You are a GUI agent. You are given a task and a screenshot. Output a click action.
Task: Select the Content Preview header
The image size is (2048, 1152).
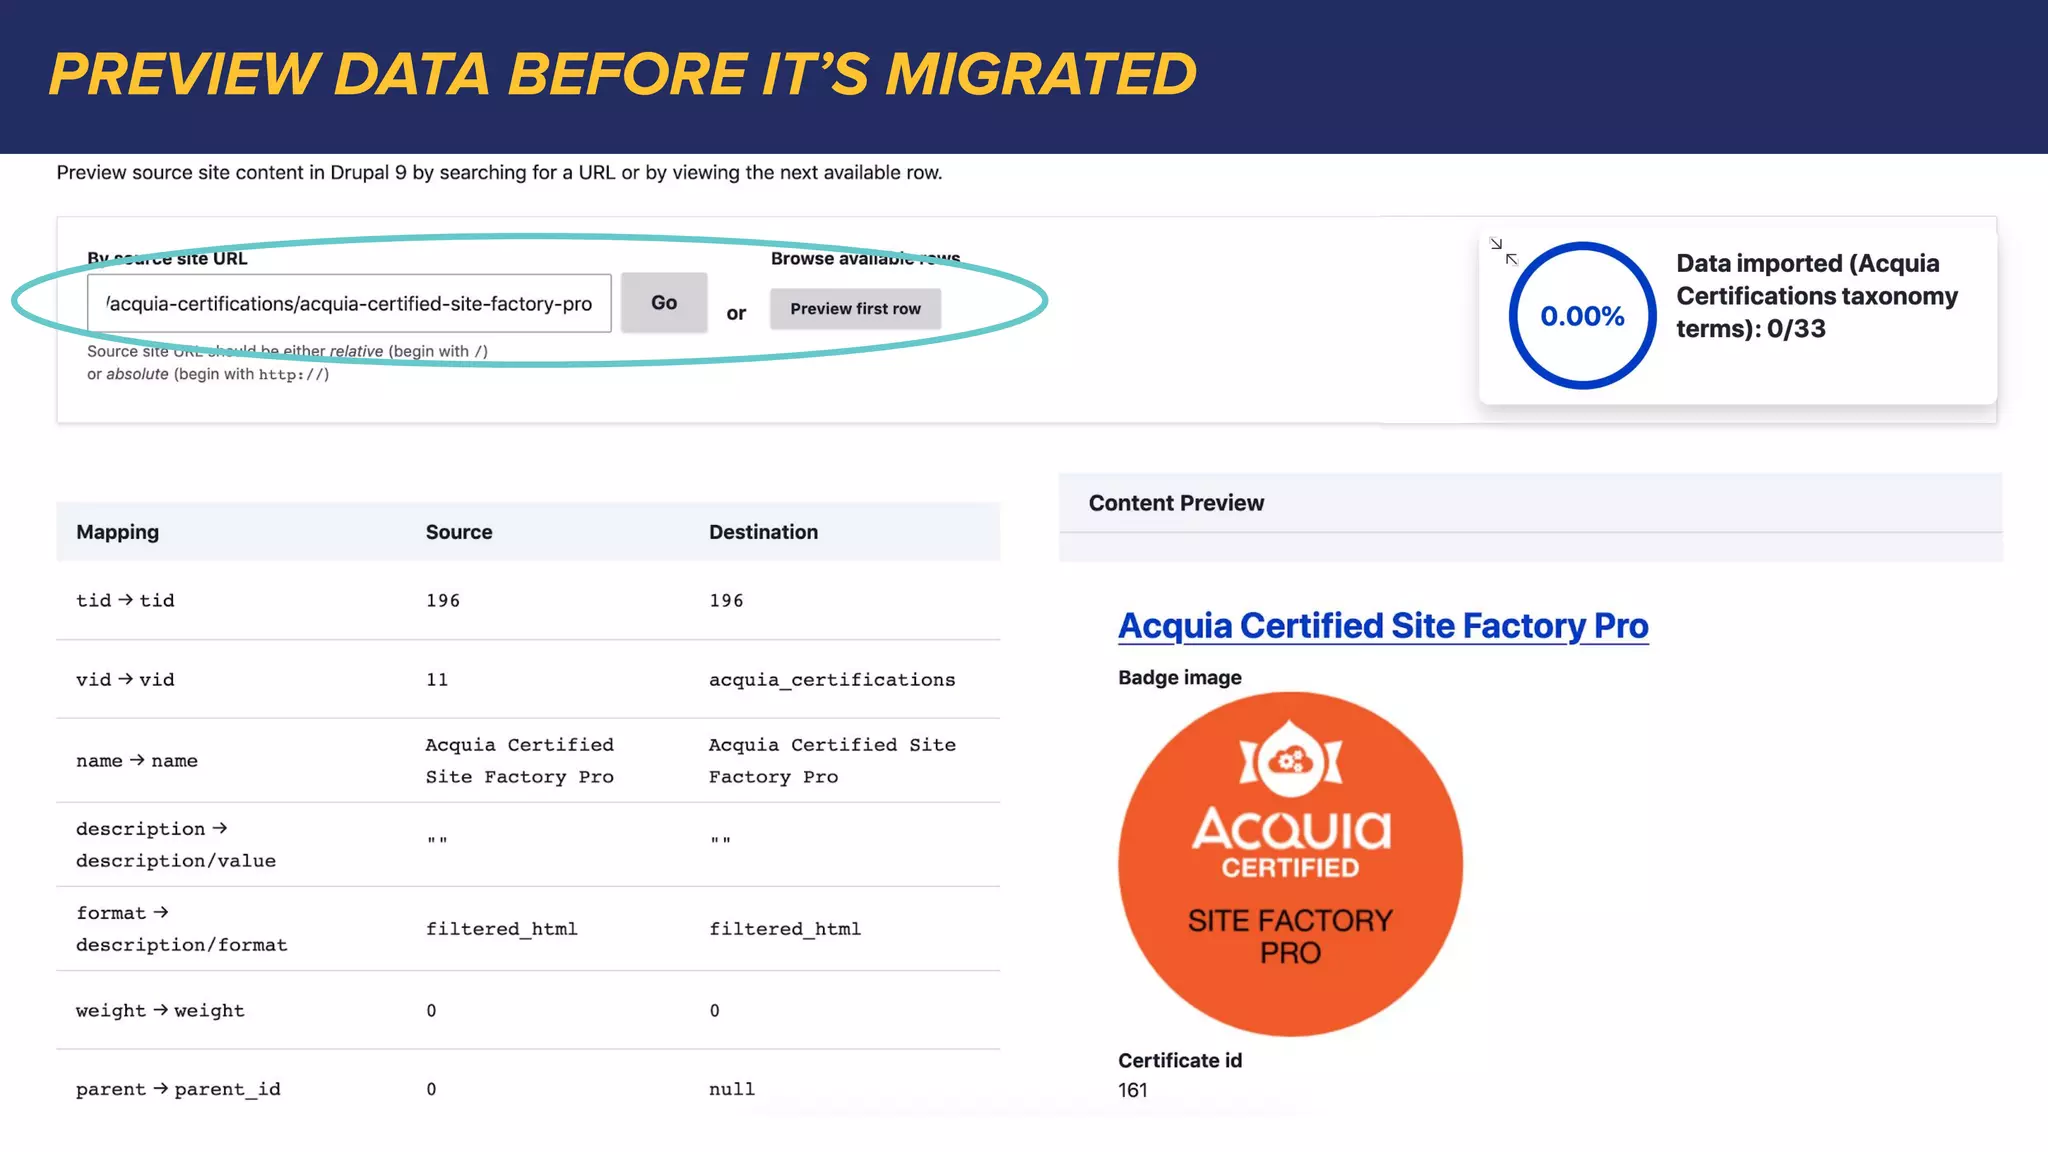1530,503
